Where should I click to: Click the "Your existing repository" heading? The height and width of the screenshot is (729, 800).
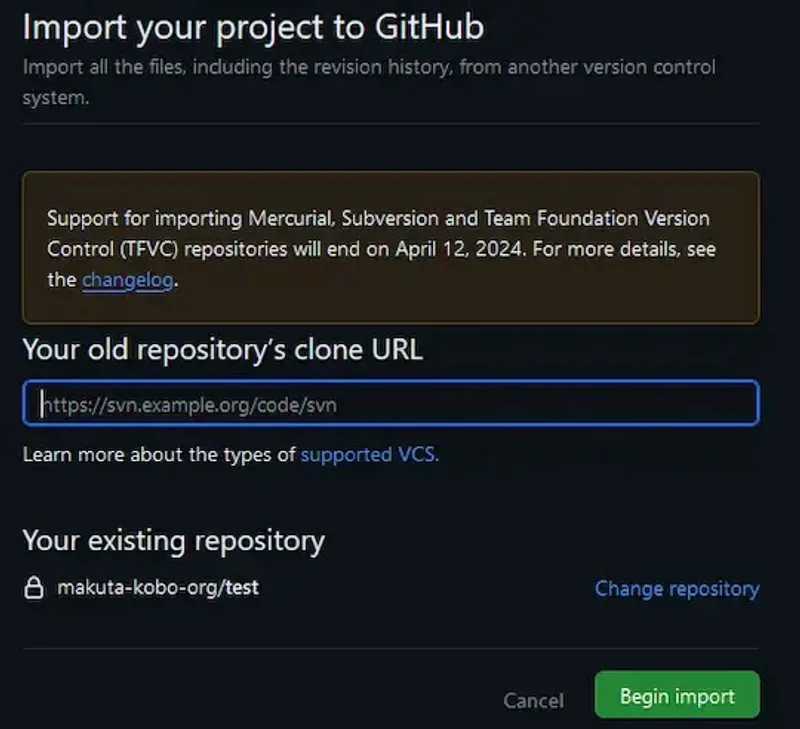point(173,541)
